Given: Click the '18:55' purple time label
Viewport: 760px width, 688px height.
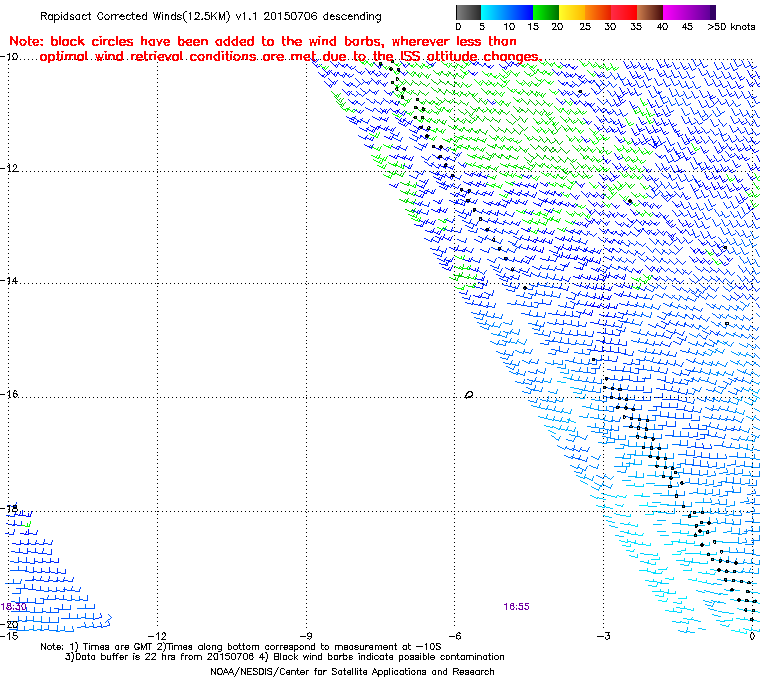Looking at the screenshot, I should [x=516, y=607].
